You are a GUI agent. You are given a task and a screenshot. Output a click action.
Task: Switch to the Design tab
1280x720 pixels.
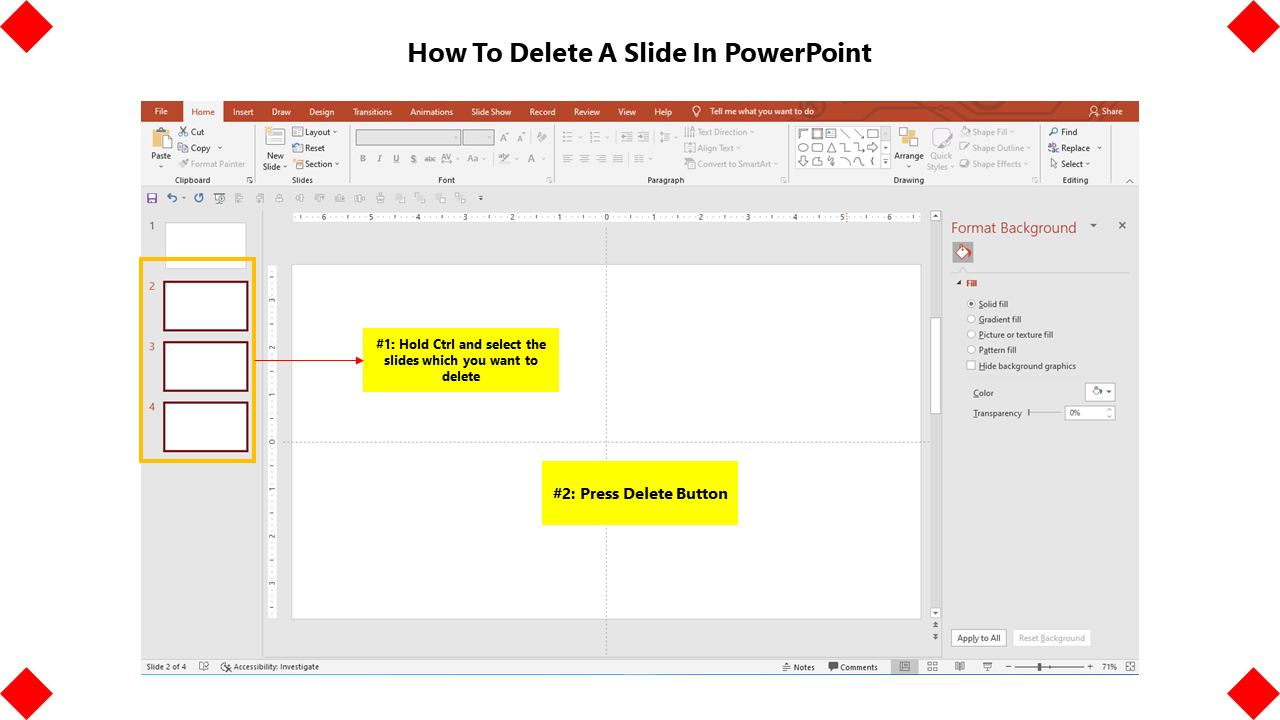click(x=322, y=112)
